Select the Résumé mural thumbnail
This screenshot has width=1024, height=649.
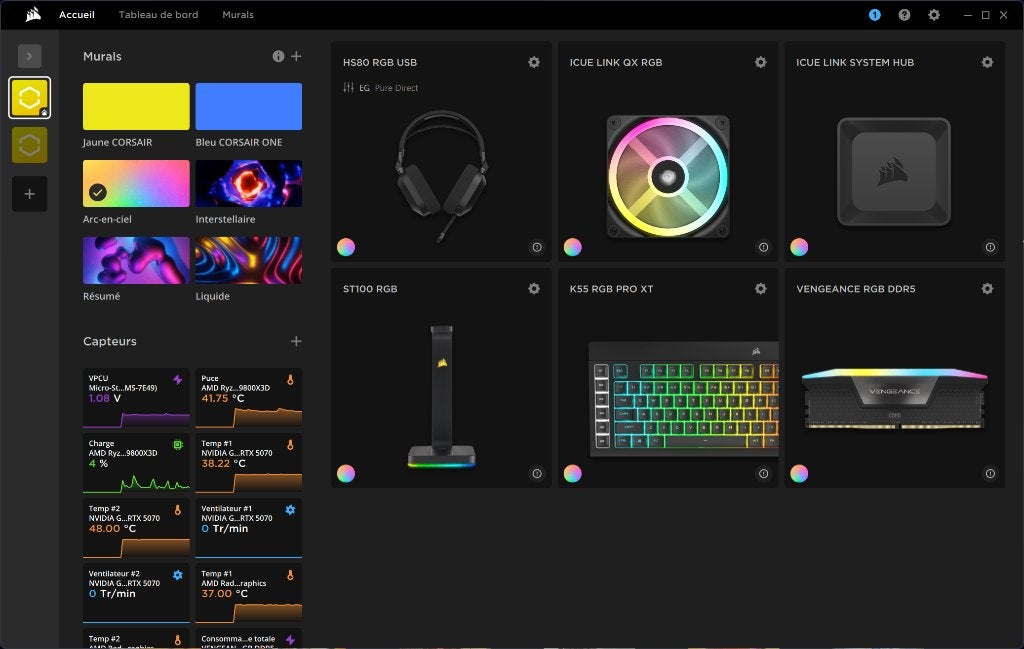(x=136, y=261)
